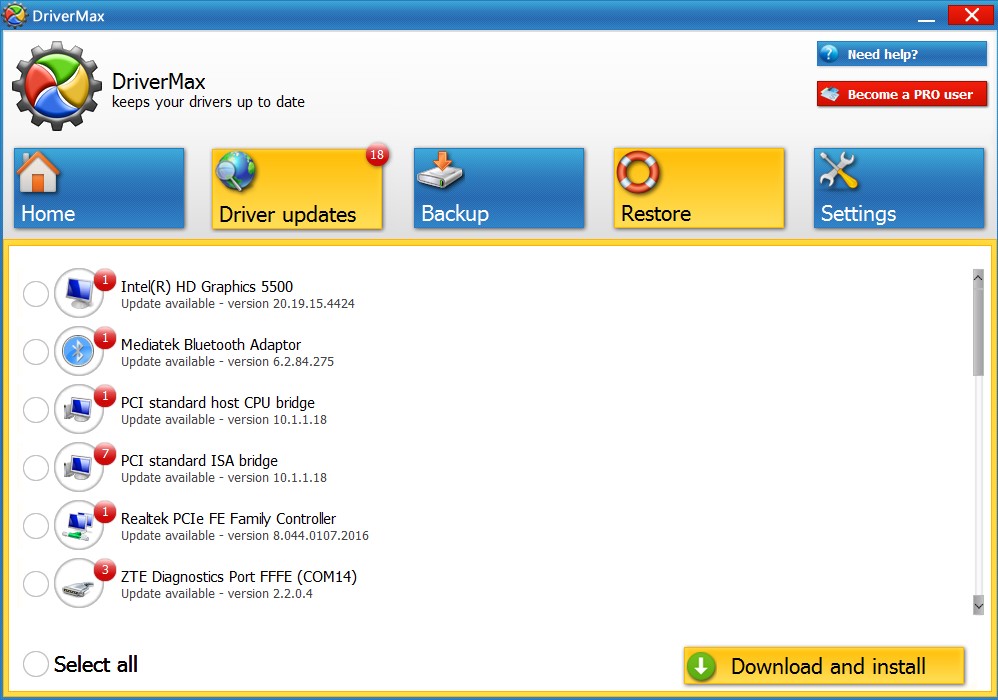Click the green download arrow icon
The width and height of the screenshot is (998, 700).
(x=701, y=666)
